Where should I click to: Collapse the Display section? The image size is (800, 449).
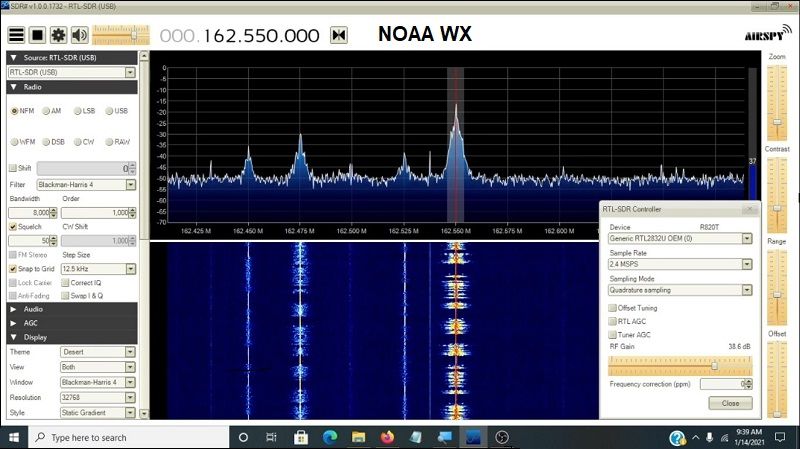click(72, 337)
